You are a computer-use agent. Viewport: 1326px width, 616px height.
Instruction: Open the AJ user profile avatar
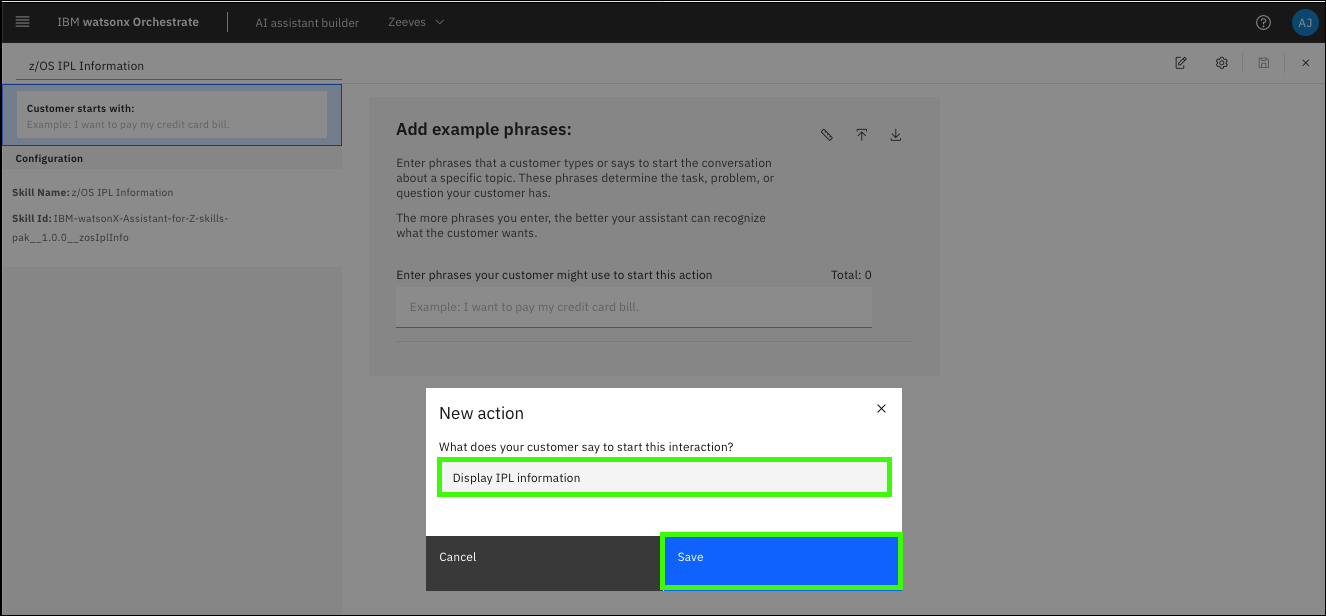(x=1304, y=22)
